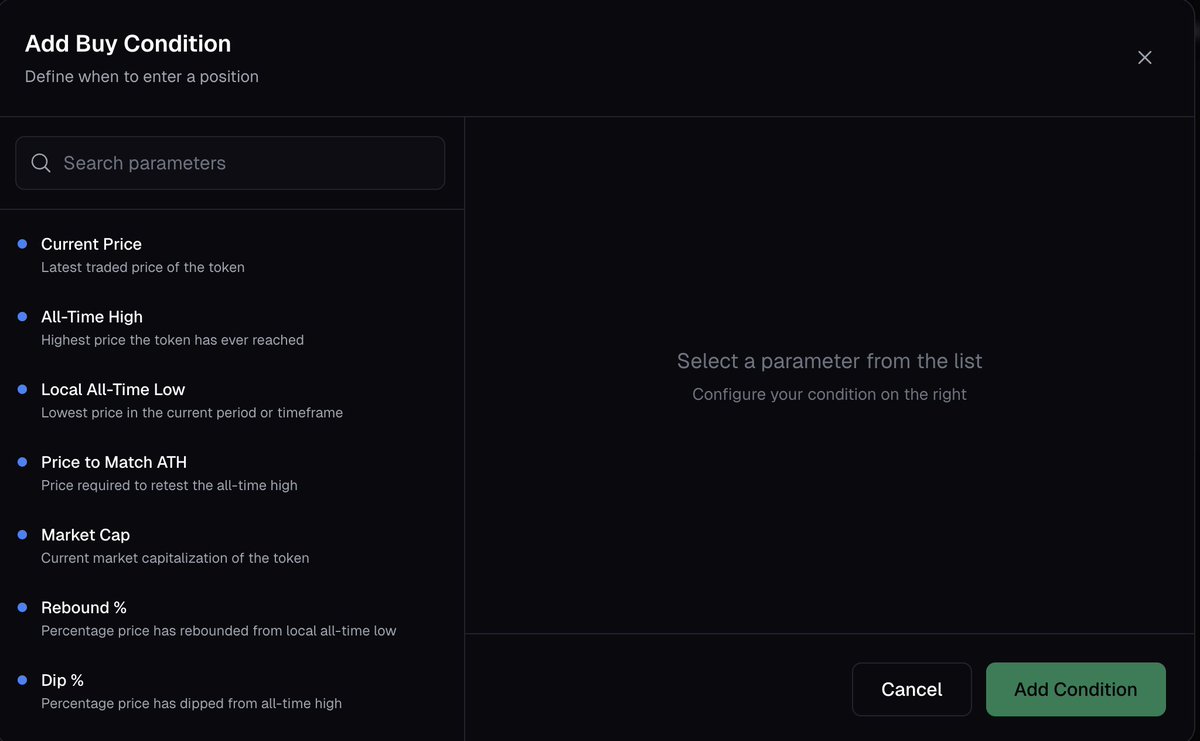Click 'Percentage price has rebounded from local all-time low'
The image size is (1200, 741).
(x=219, y=631)
